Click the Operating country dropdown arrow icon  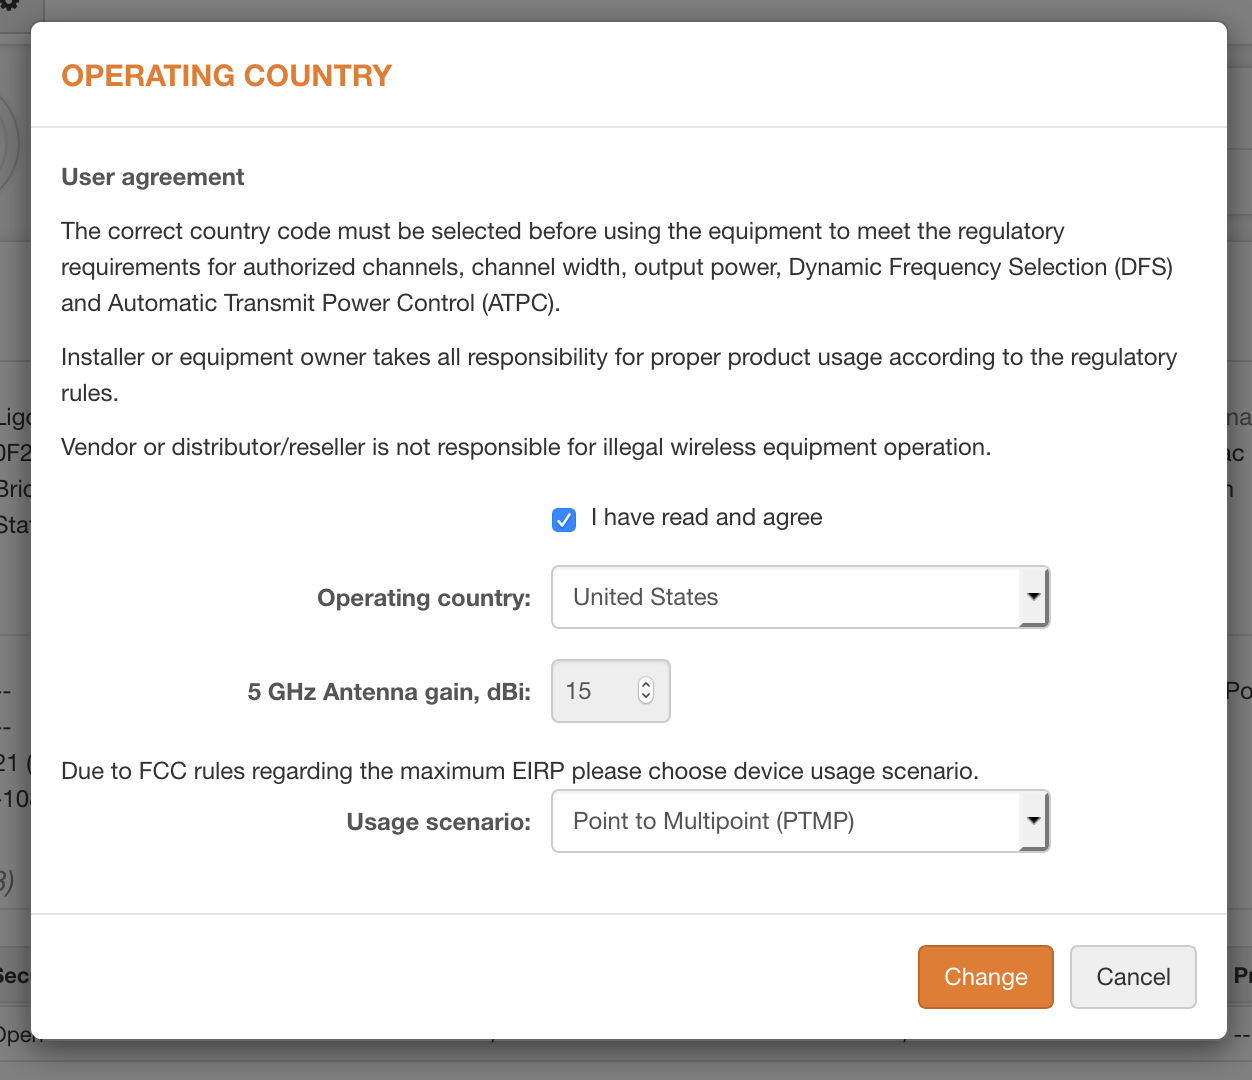coord(1034,597)
